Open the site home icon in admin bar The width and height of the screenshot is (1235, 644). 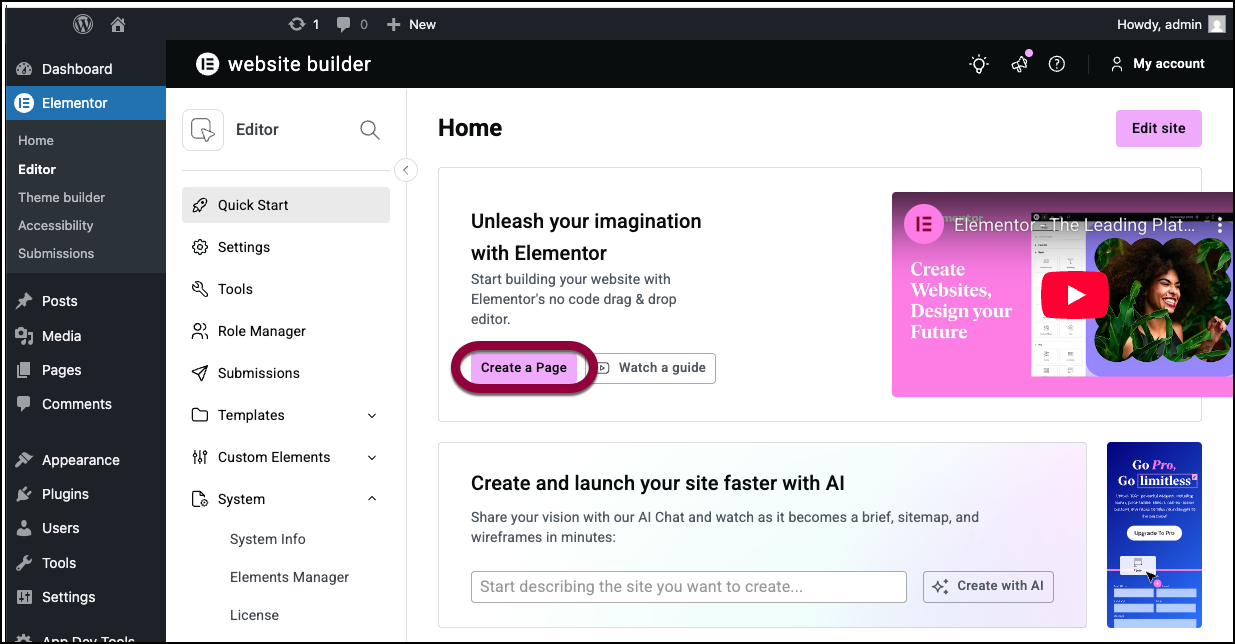(119, 24)
